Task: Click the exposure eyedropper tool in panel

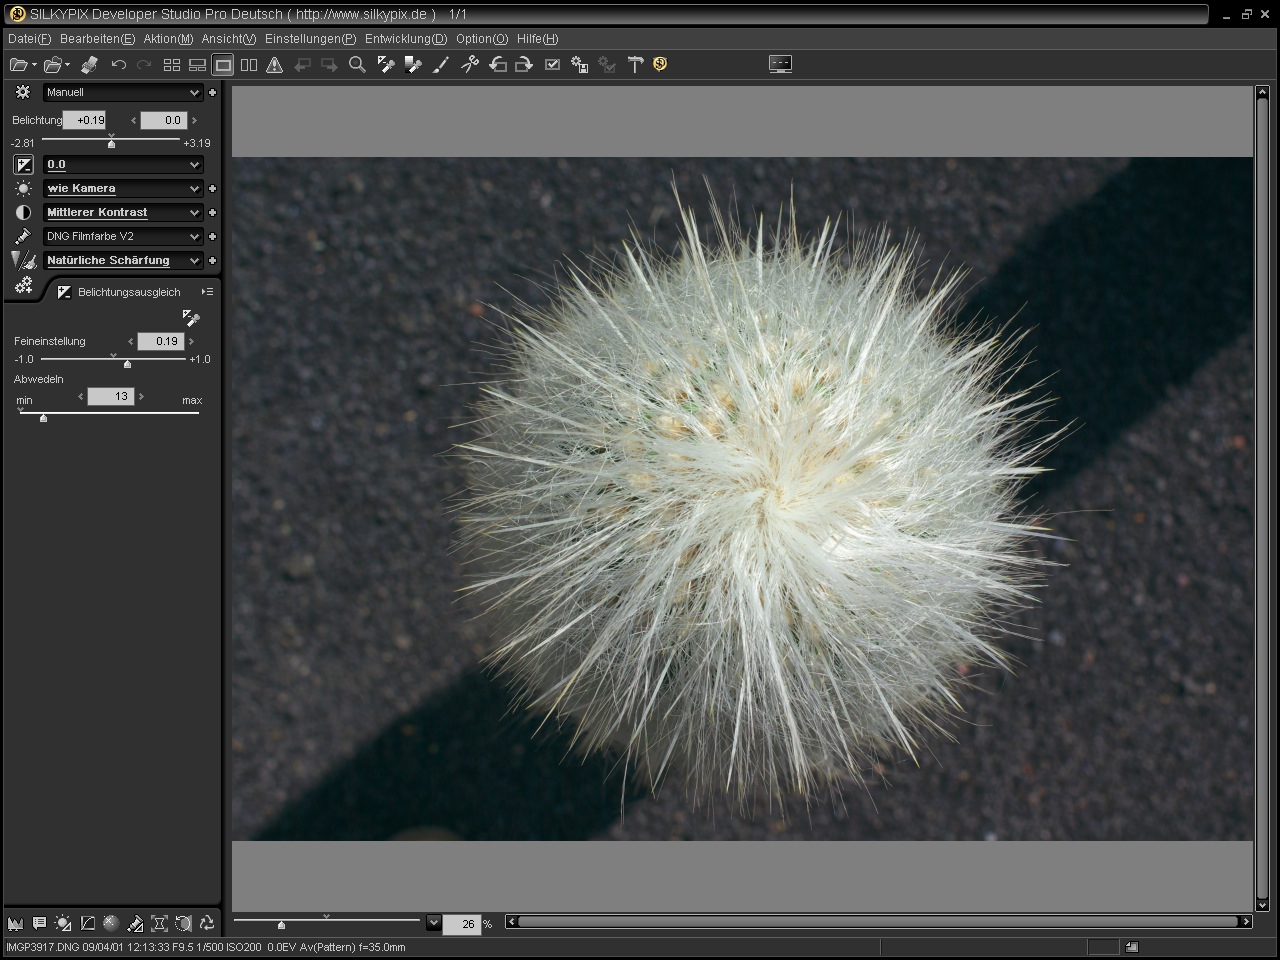Action: pyautogui.click(x=190, y=318)
